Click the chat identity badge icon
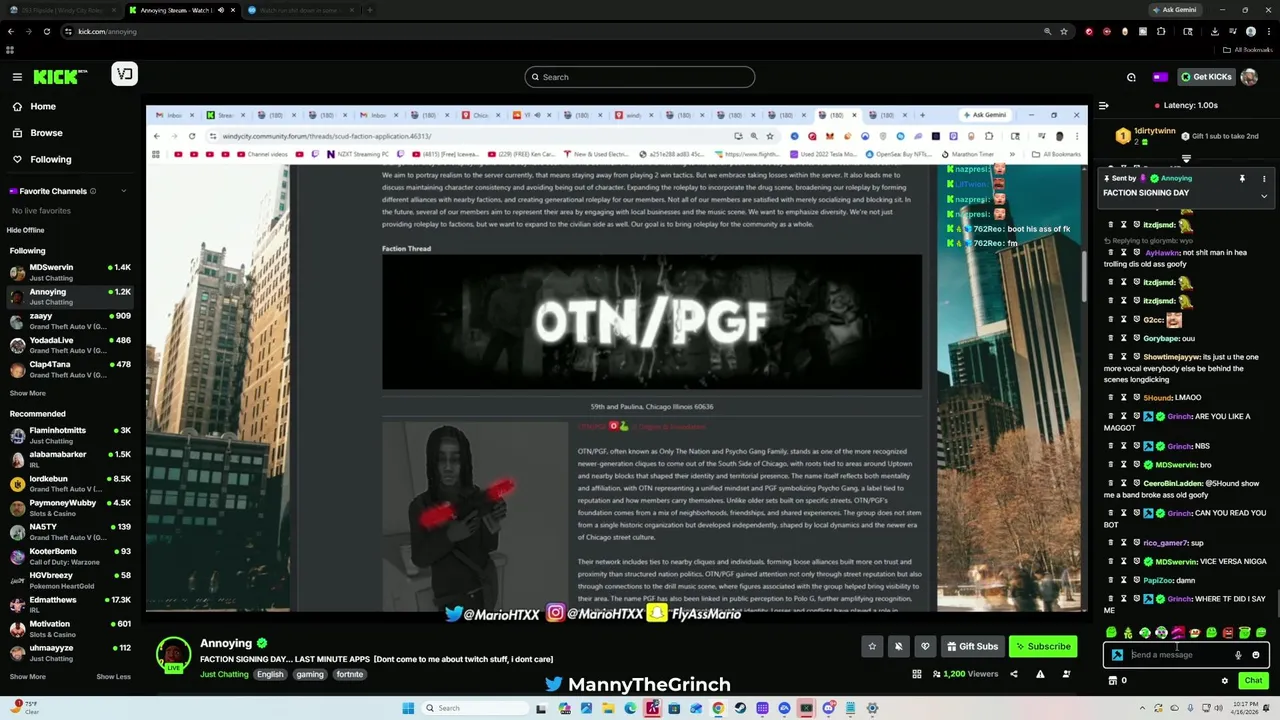The height and width of the screenshot is (720, 1280). tap(1117, 655)
